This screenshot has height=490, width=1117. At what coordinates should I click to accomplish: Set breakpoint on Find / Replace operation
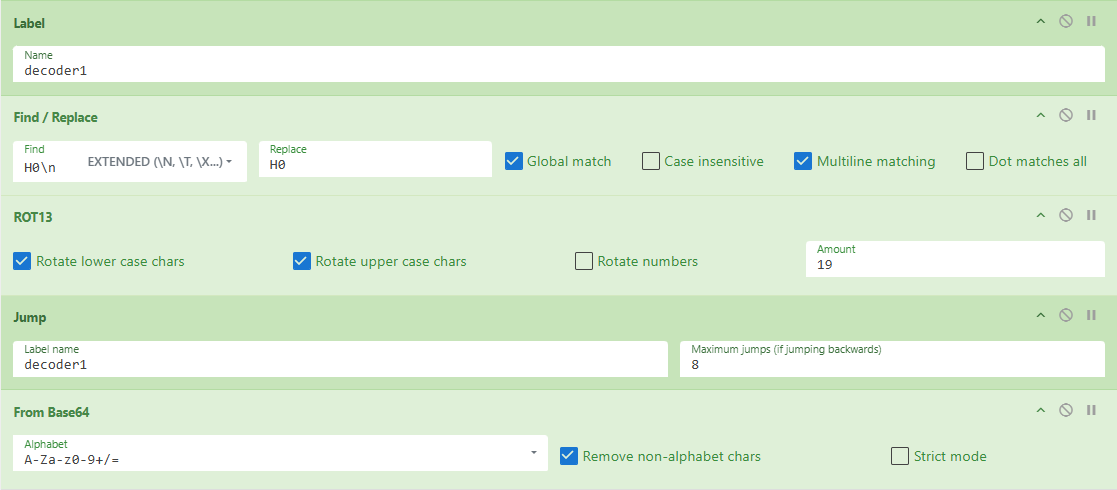tap(1091, 116)
